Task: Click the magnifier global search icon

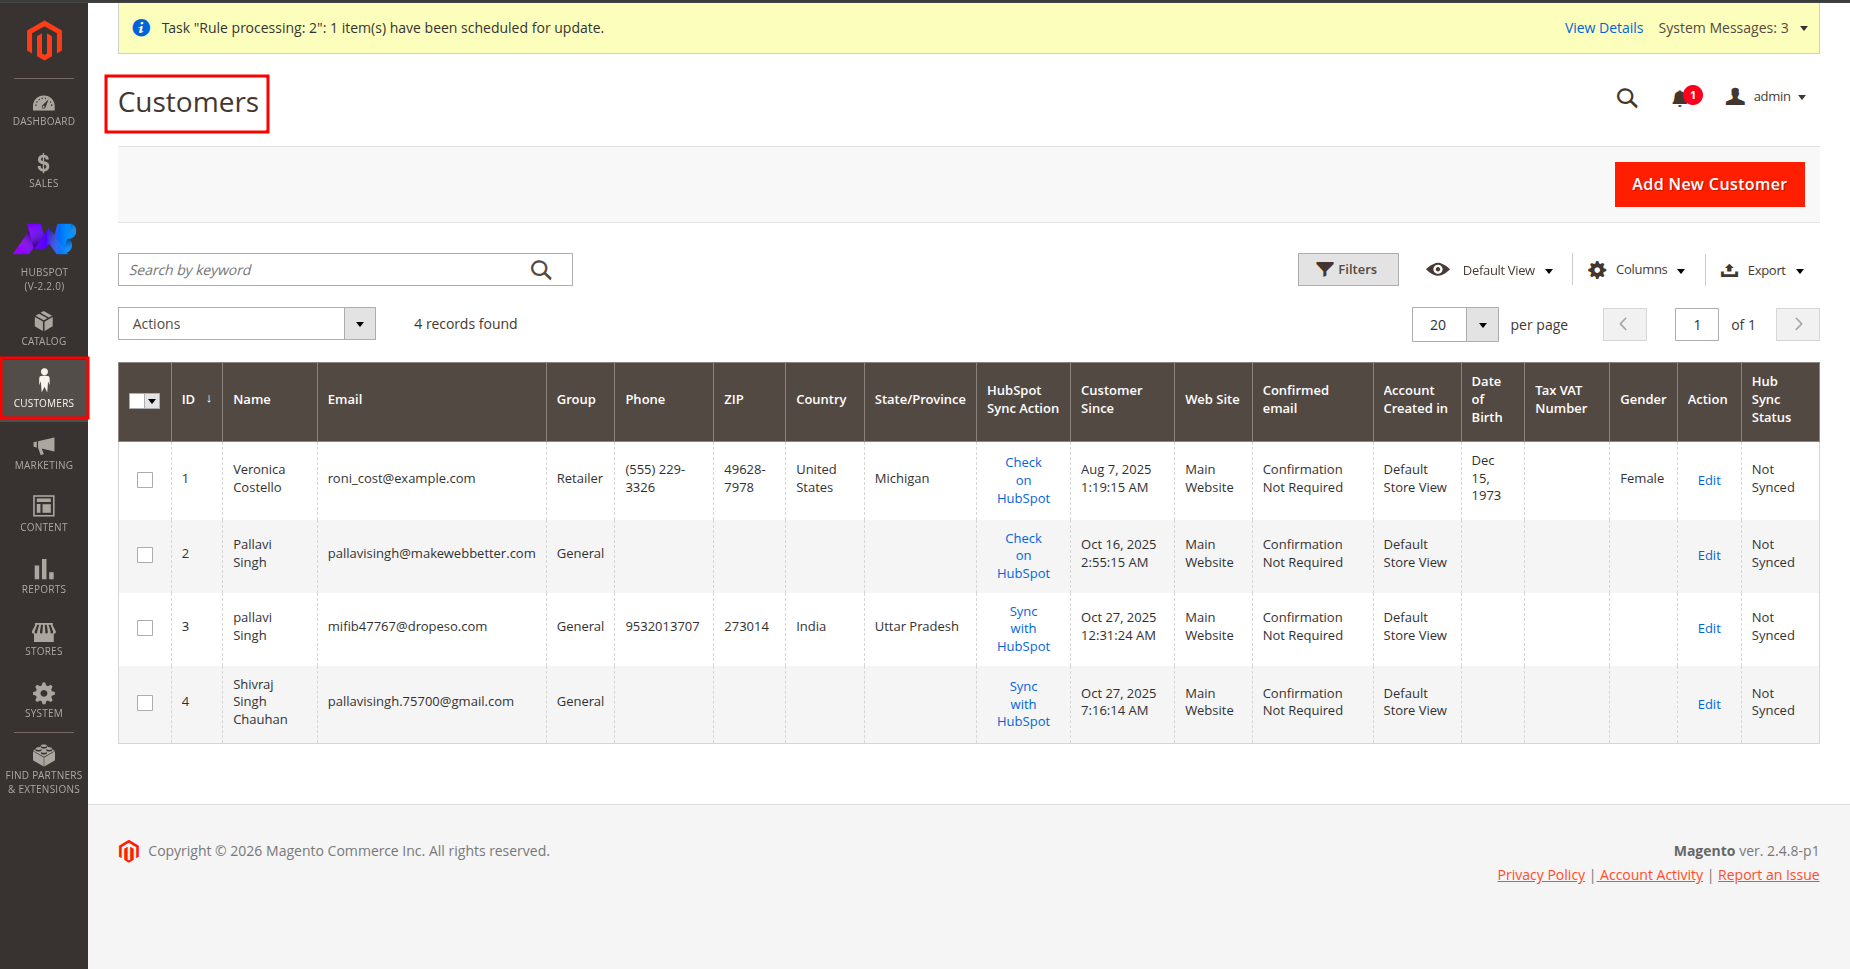Action: 1627,98
